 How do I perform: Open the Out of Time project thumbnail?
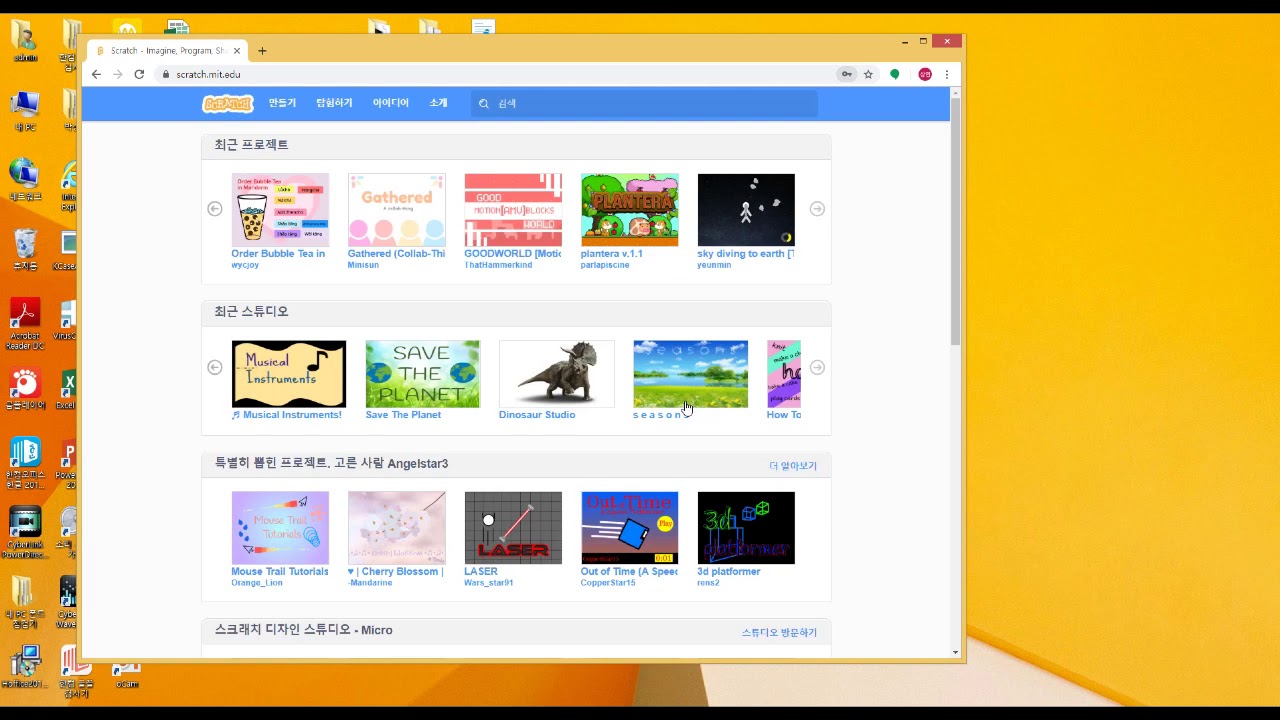pyautogui.click(x=629, y=528)
